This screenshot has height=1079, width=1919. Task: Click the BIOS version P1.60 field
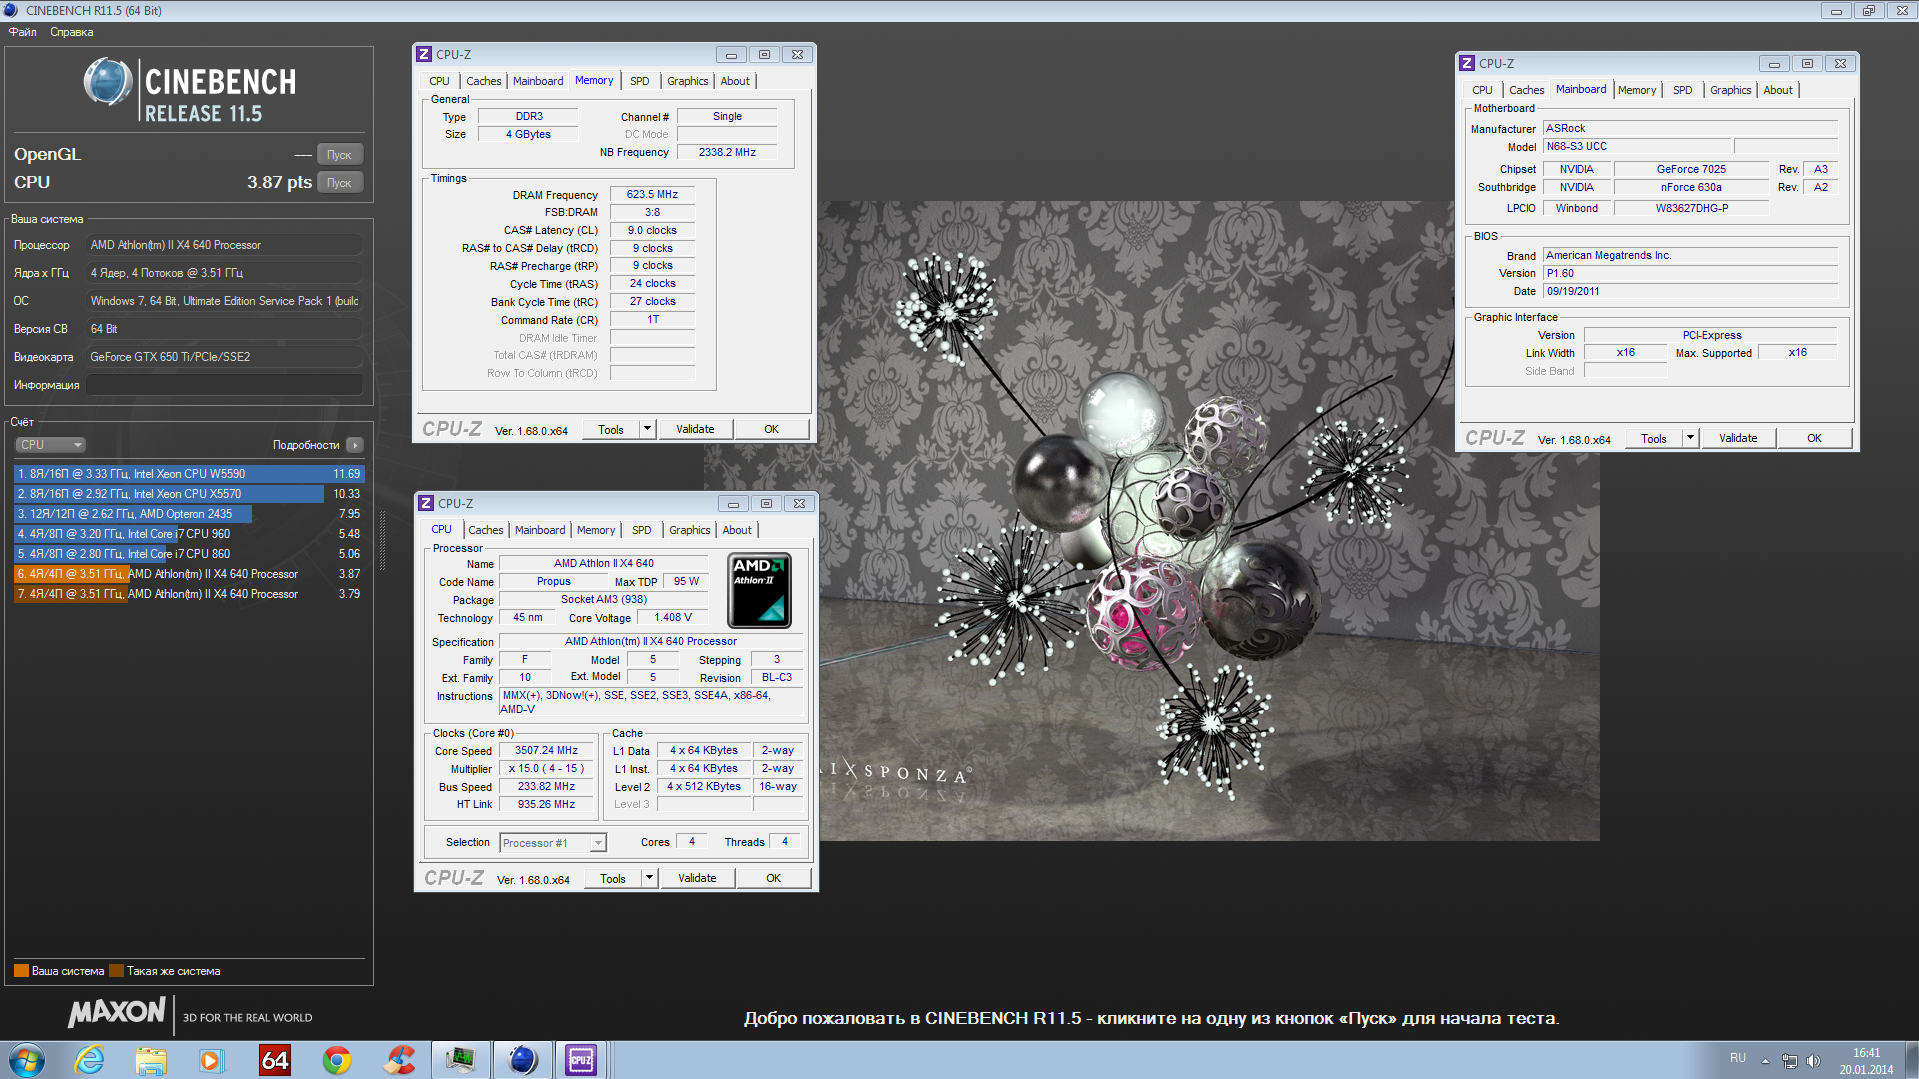click(1690, 273)
